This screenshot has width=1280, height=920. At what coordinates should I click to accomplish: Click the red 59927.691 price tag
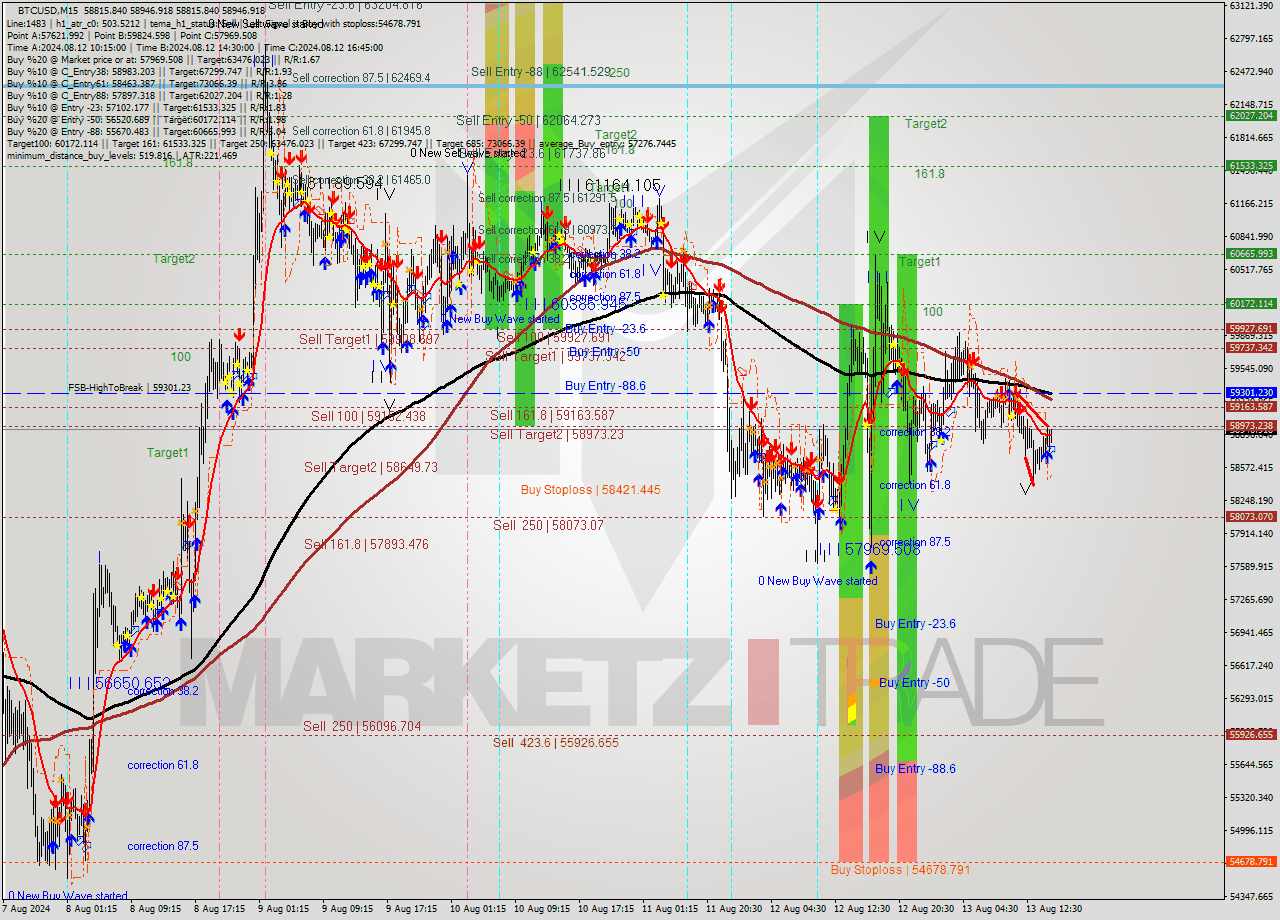1250,328
